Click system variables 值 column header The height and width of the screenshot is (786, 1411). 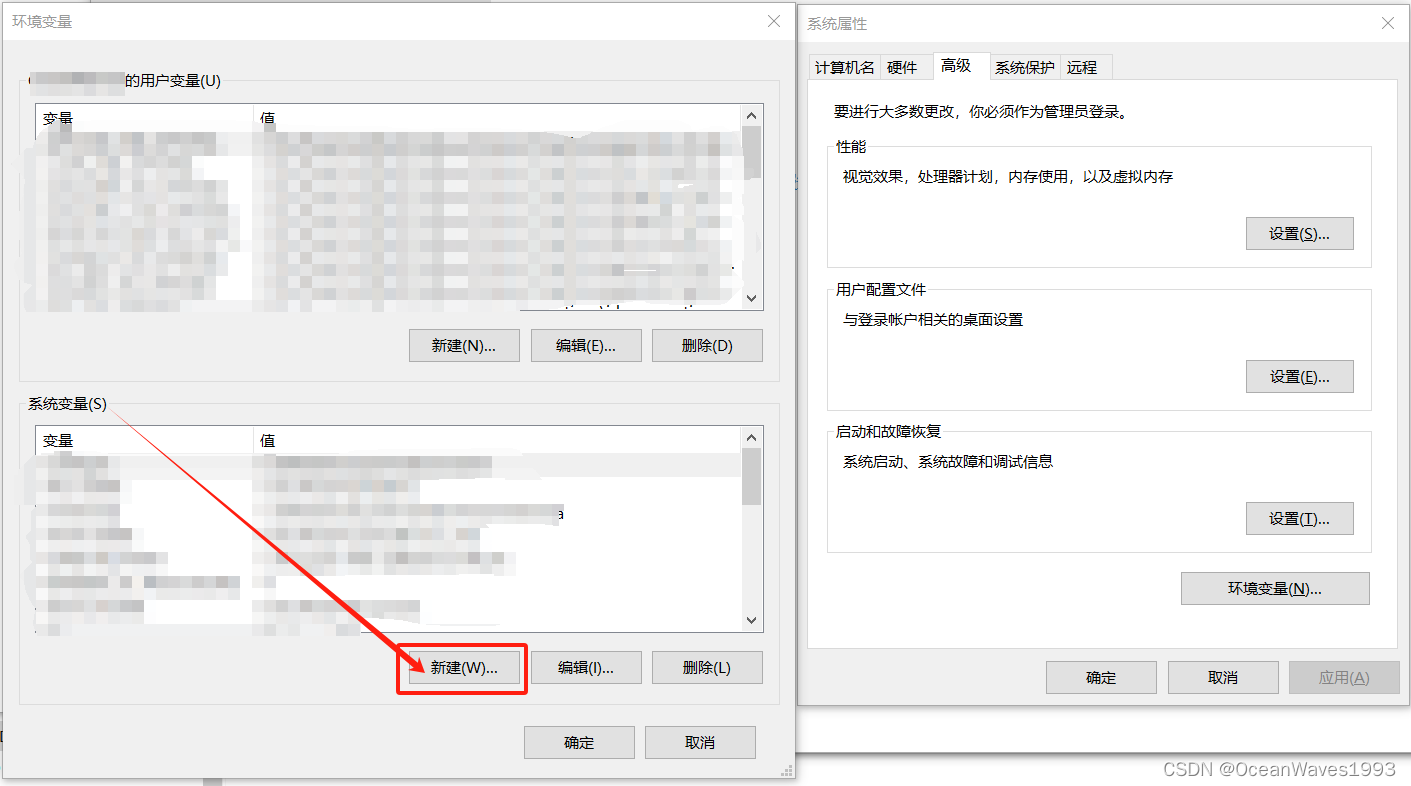[498, 440]
